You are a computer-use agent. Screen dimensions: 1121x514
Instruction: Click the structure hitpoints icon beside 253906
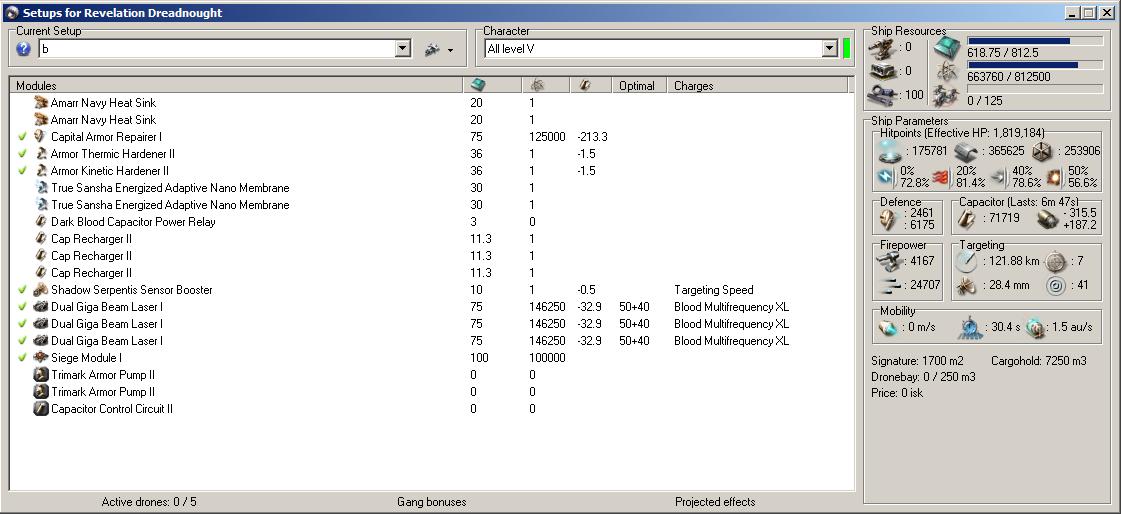pos(1042,151)
